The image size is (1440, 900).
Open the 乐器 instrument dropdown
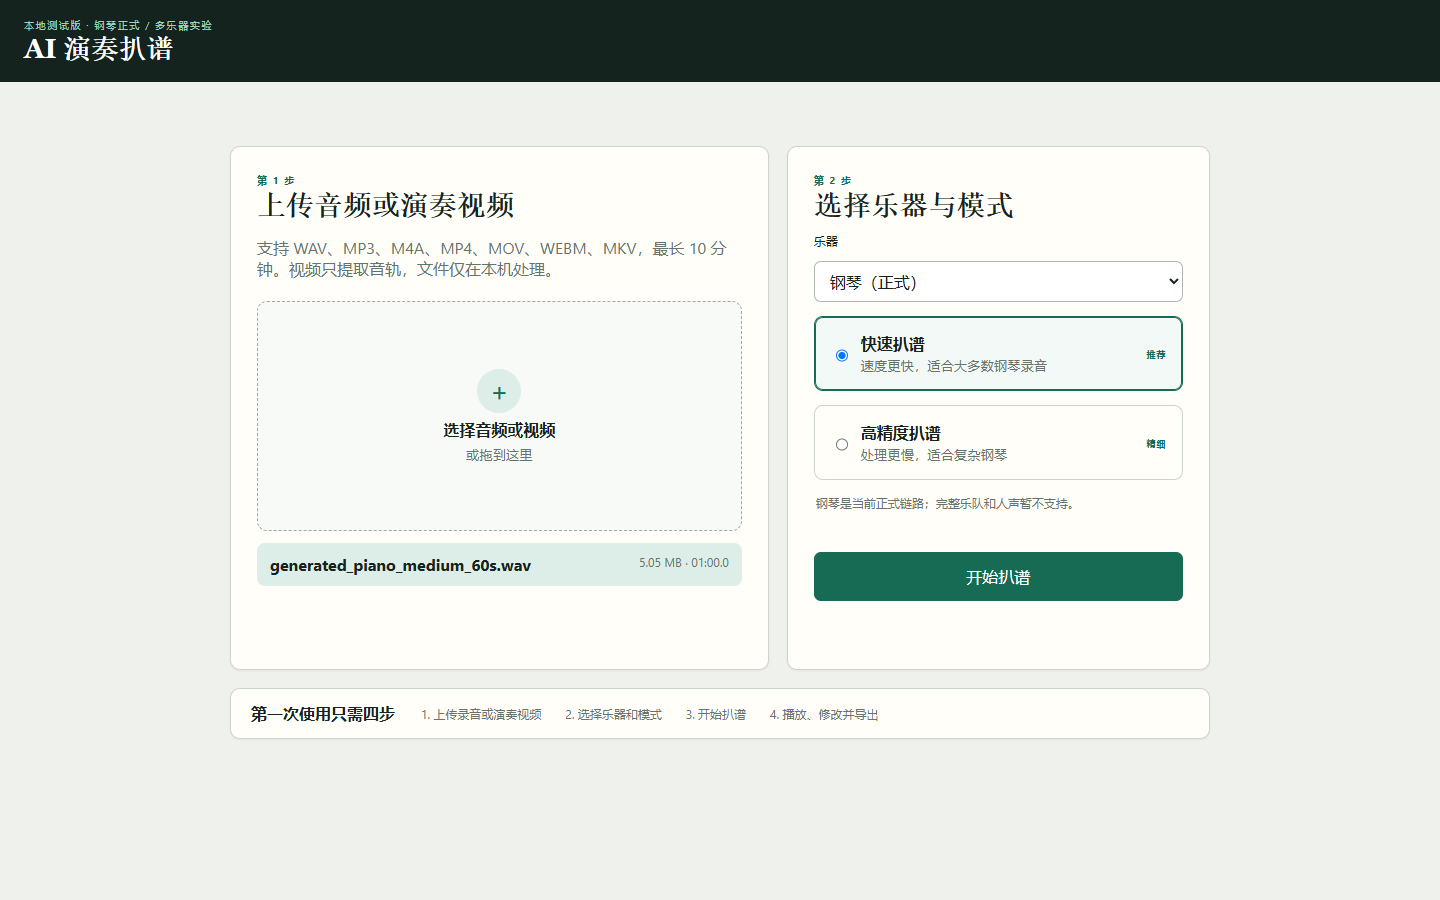pos(998,282)
